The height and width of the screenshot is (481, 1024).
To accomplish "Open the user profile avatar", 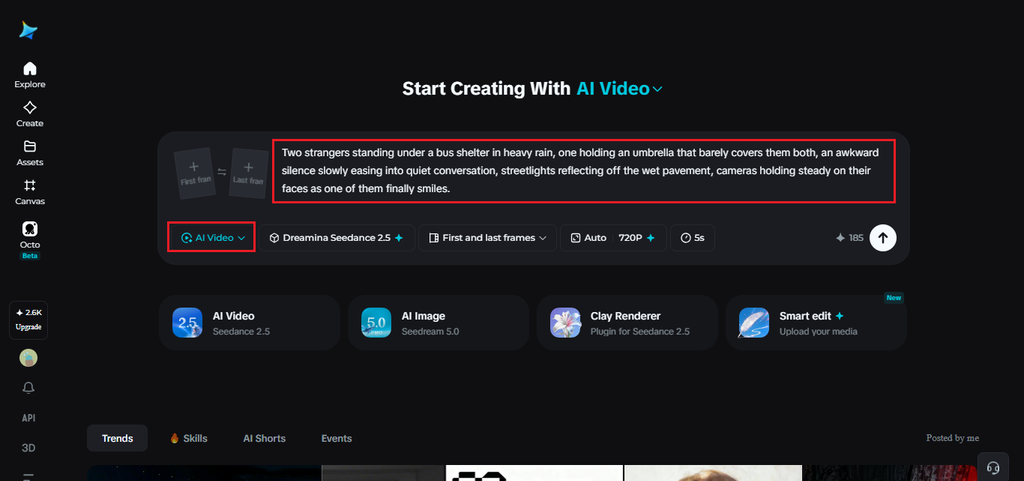I will click(x=29, y=358).
